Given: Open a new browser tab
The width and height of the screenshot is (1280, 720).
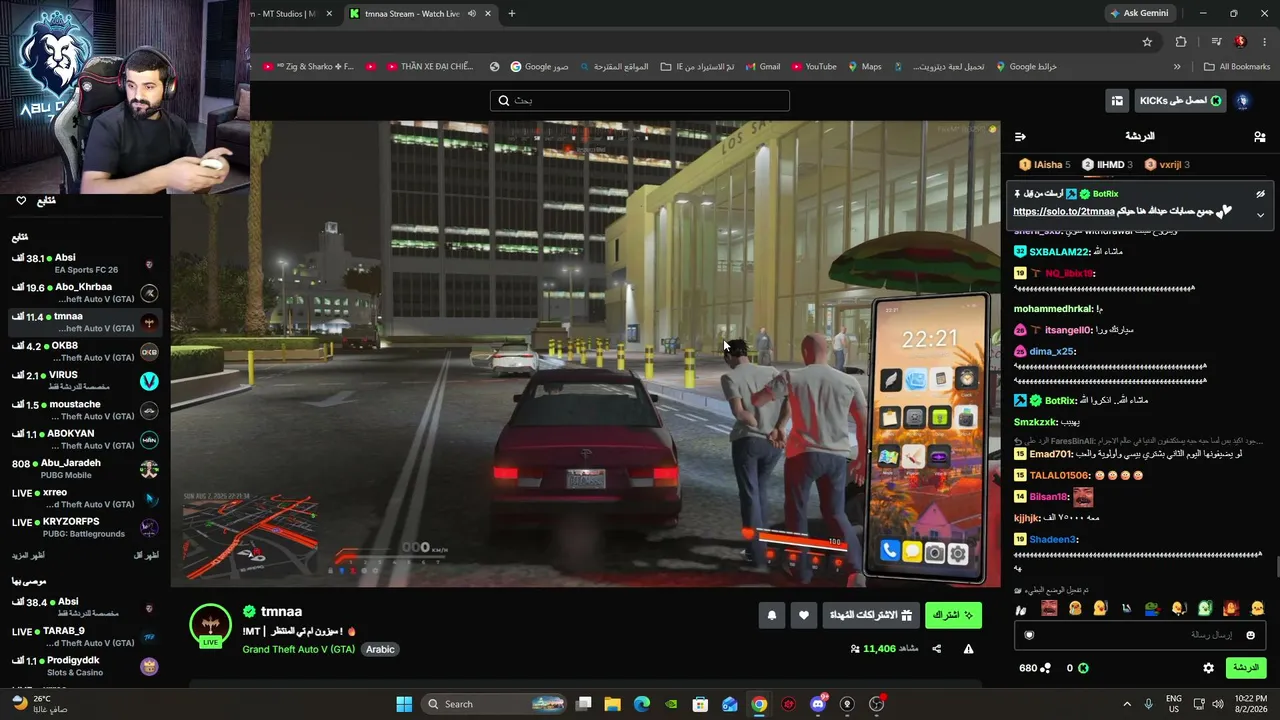Looking at the screenshot, I should (x=512, y=14).
